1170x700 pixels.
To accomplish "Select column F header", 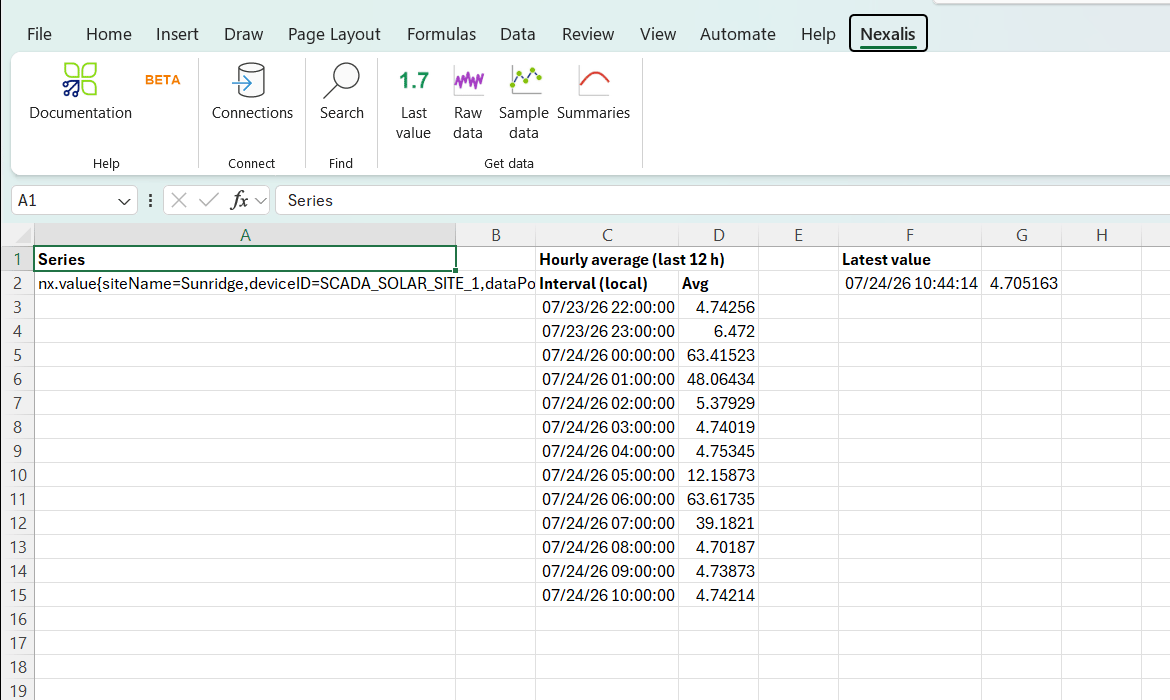I will tap(910, 235).
